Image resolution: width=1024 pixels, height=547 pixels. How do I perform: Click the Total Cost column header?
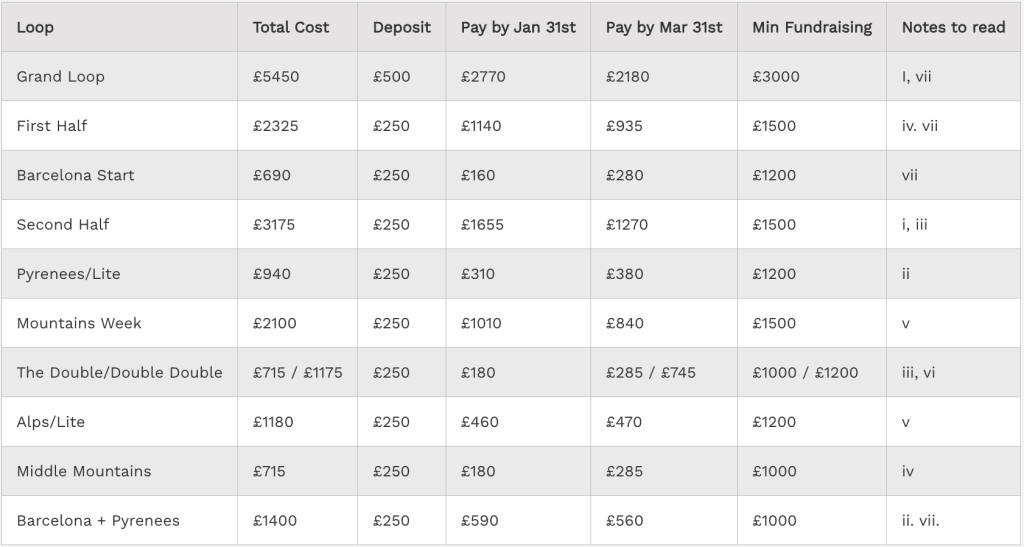pyautogui.click(x=291, y=27)
